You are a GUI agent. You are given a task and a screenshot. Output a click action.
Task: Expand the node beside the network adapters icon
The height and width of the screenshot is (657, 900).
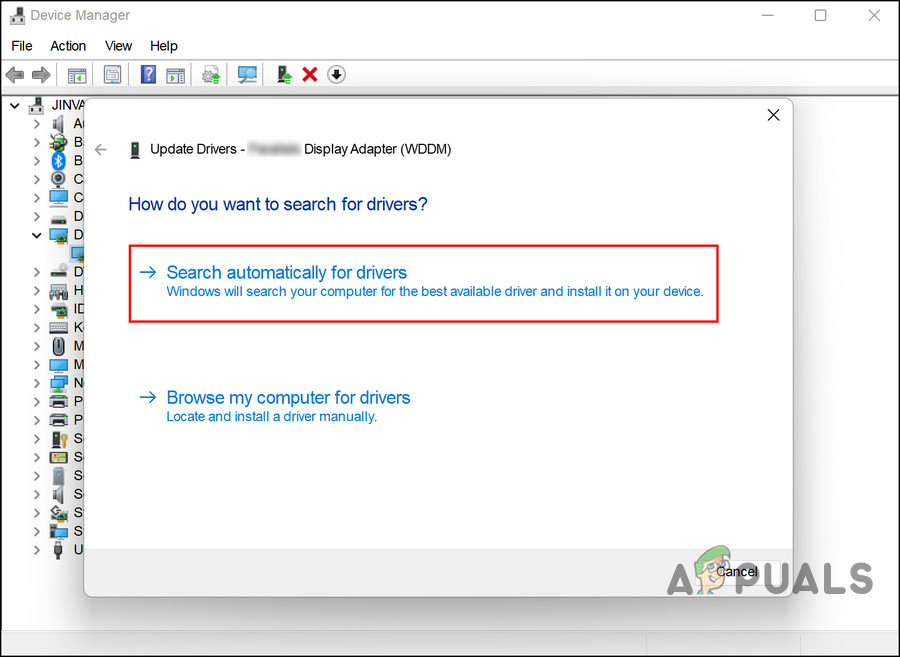[37, 383]
